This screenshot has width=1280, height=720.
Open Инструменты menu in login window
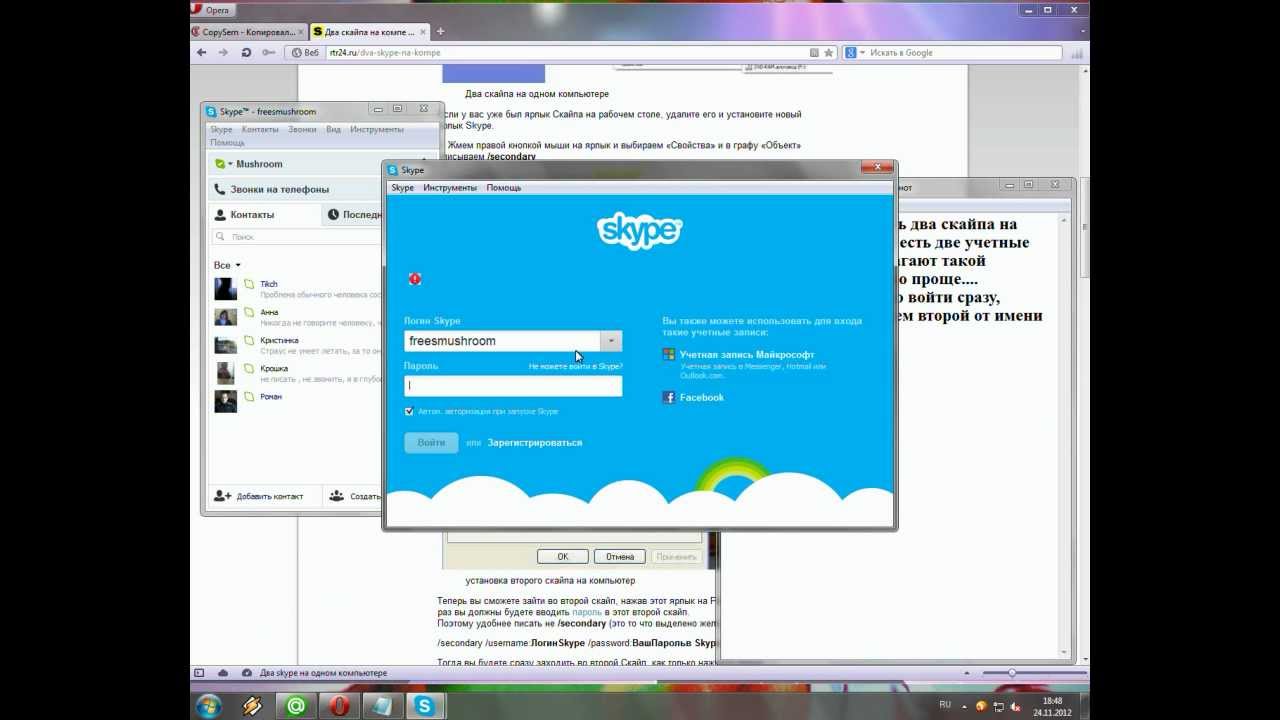click(x=450, y=188)
